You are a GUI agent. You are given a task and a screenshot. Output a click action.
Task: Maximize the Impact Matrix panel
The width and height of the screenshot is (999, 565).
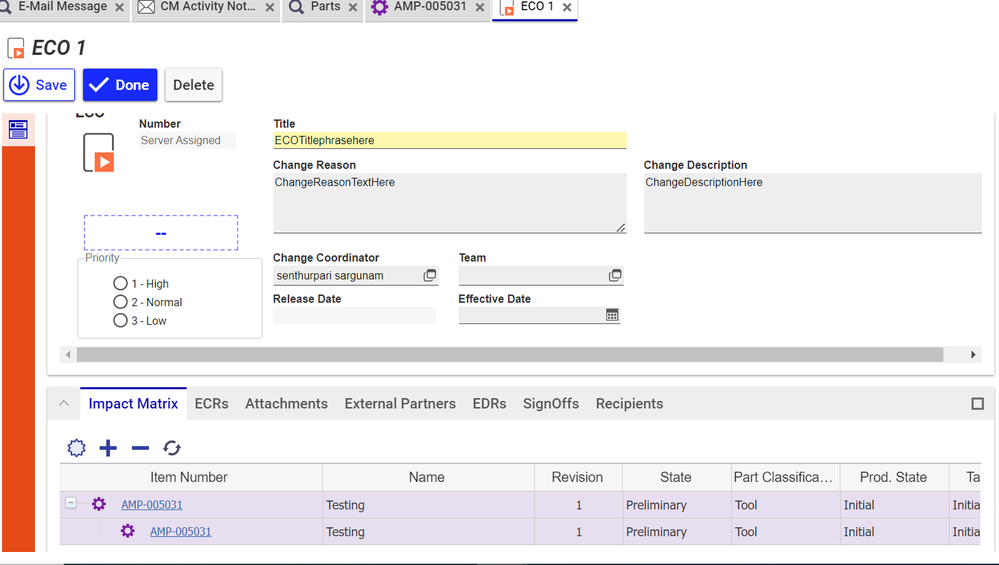(977, 404)
